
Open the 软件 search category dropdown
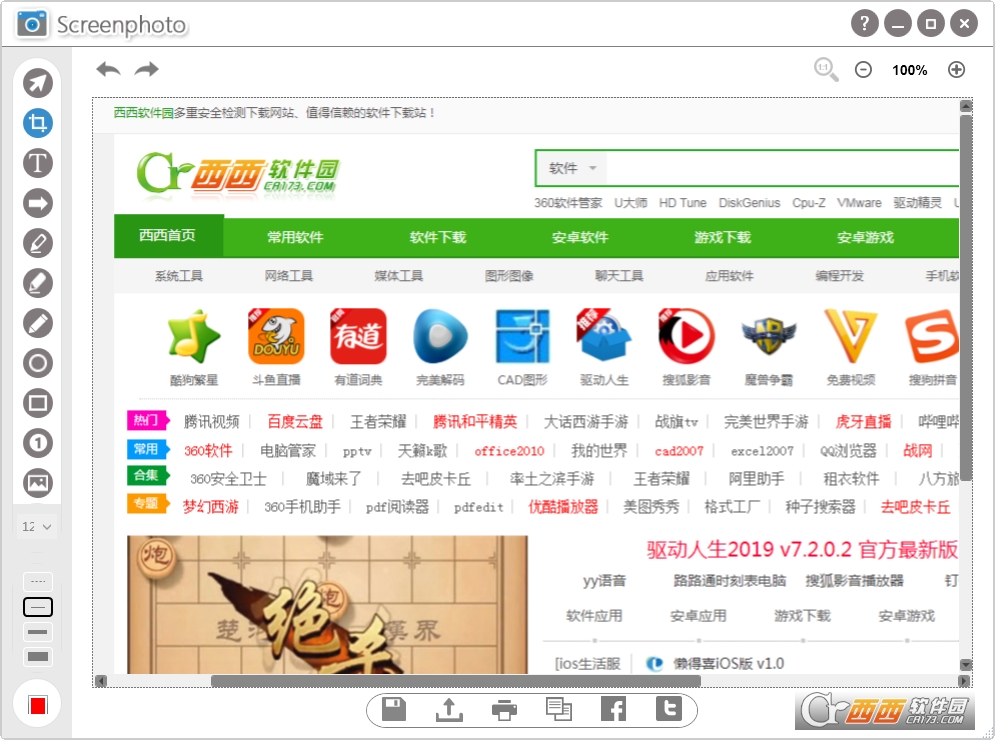tap(572, 168)
